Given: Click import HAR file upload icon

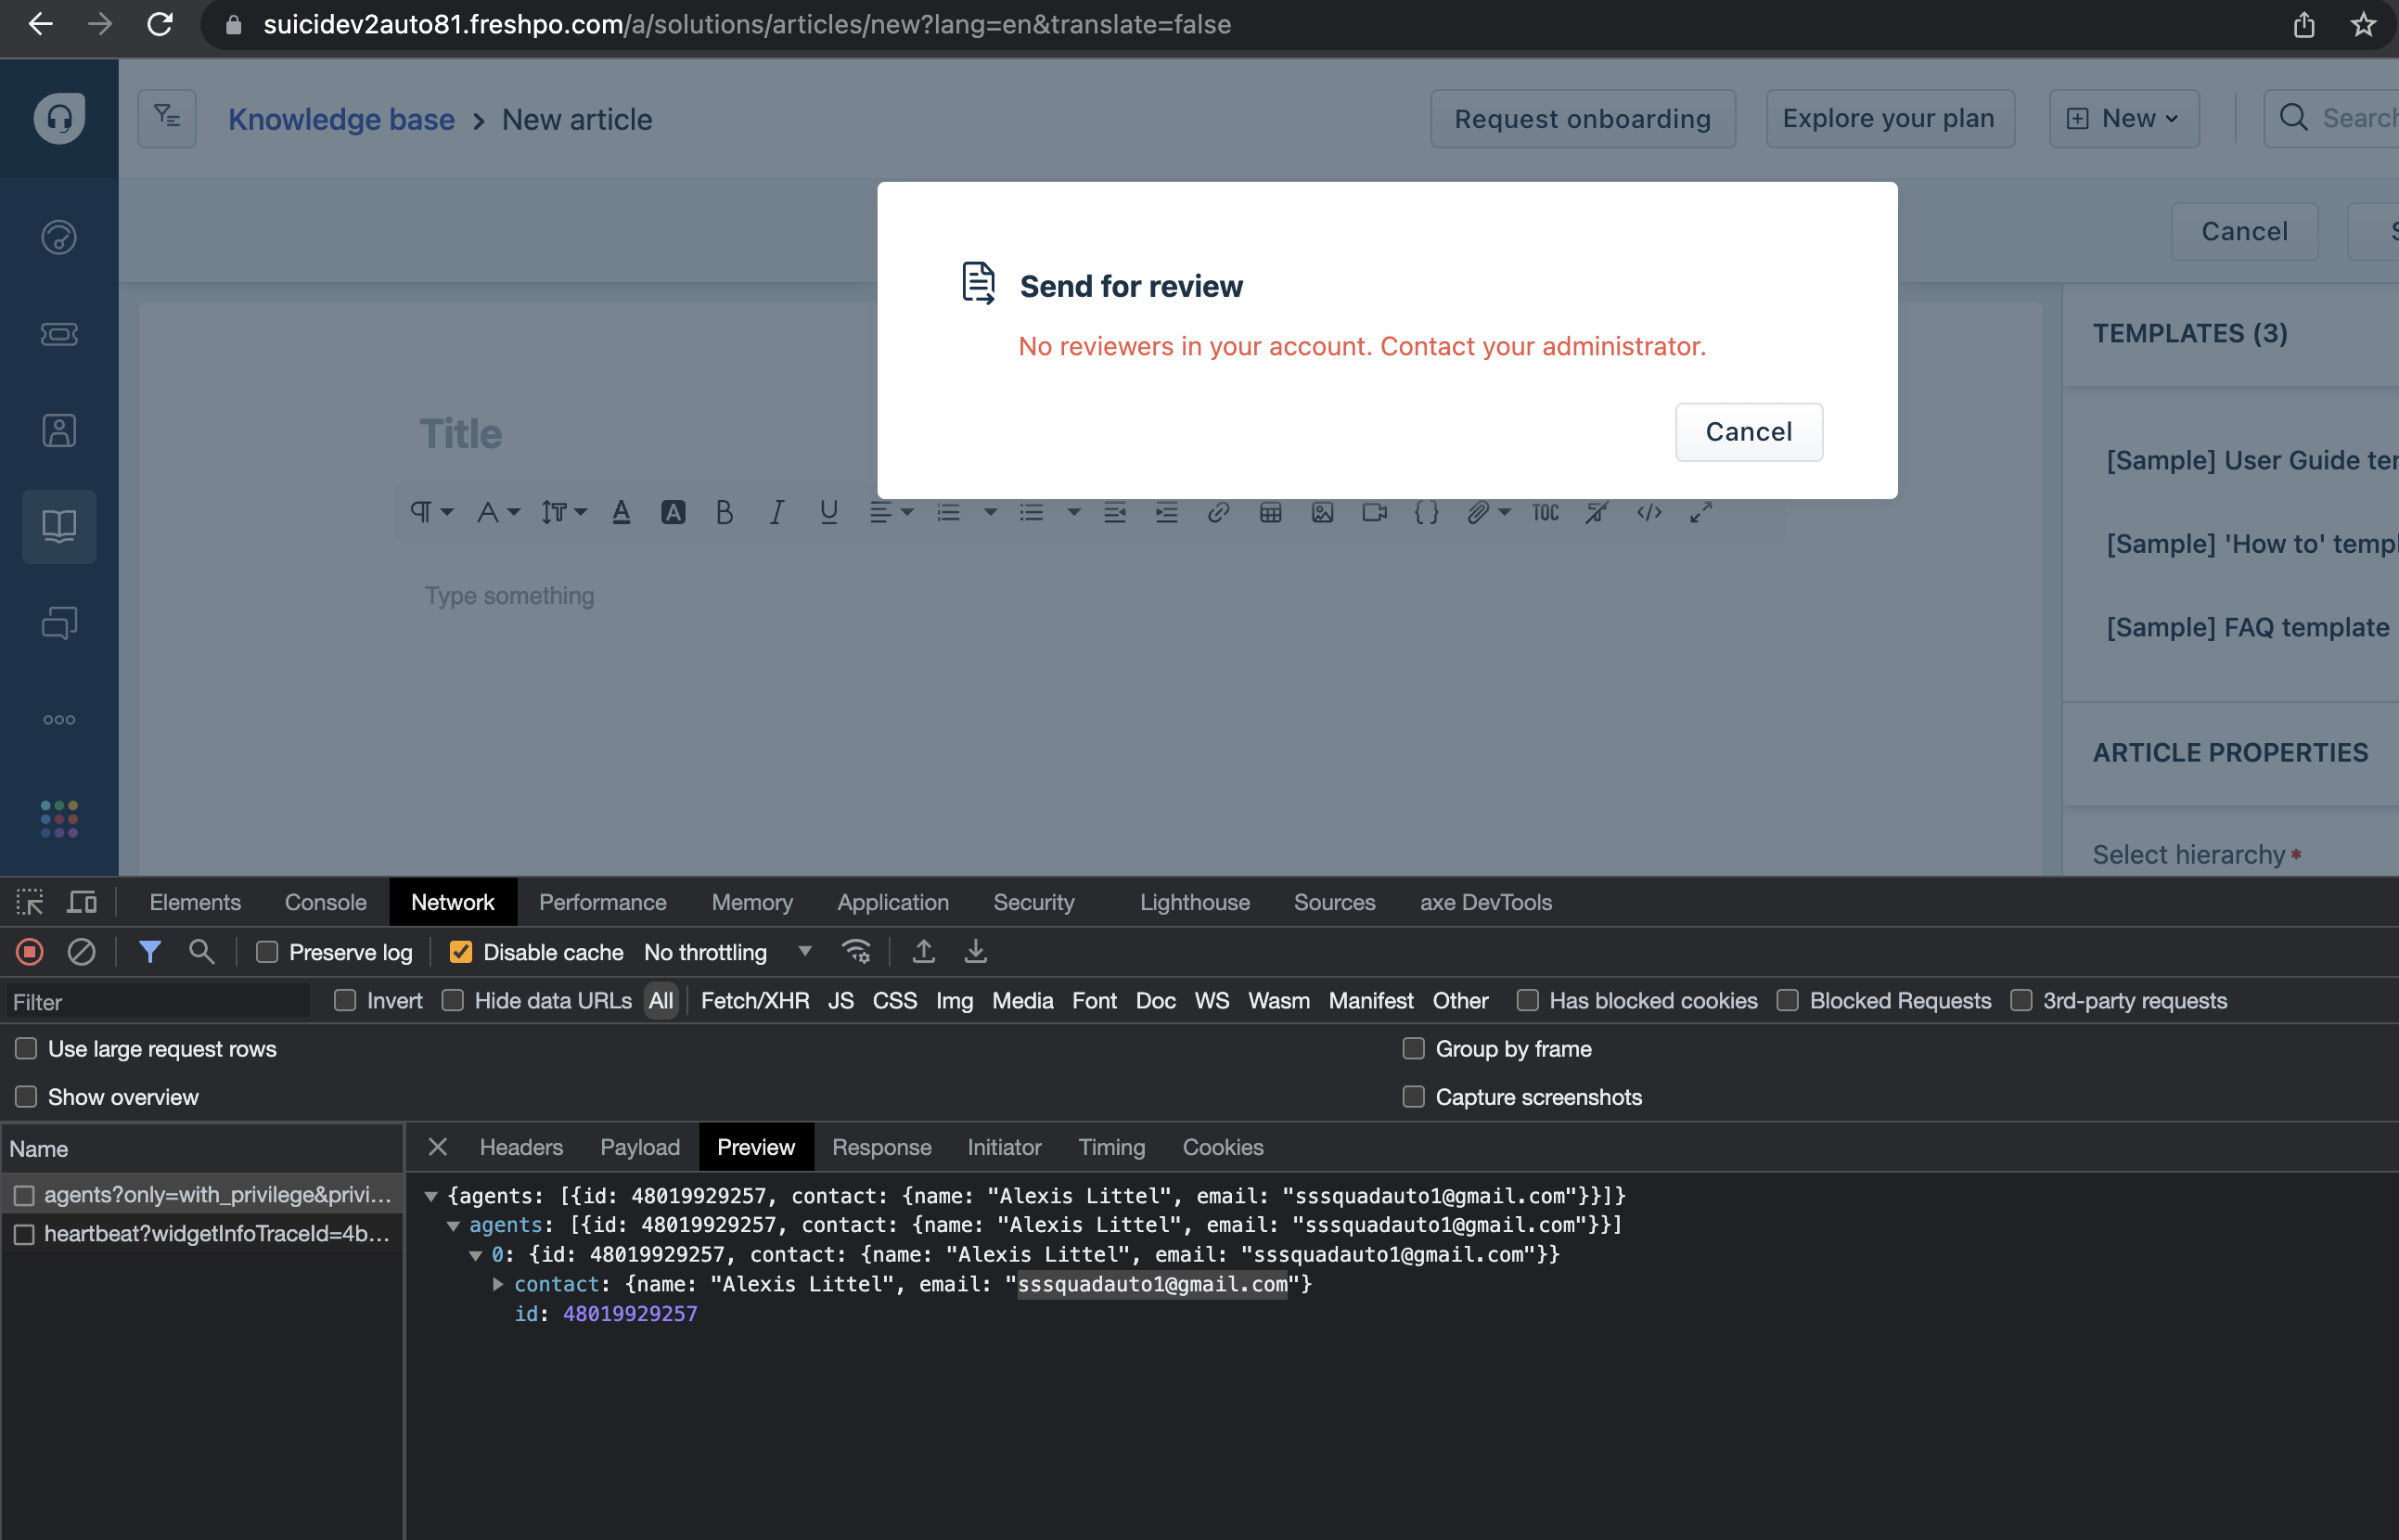Looking at the screenshot, I should [x=924, y=952].
